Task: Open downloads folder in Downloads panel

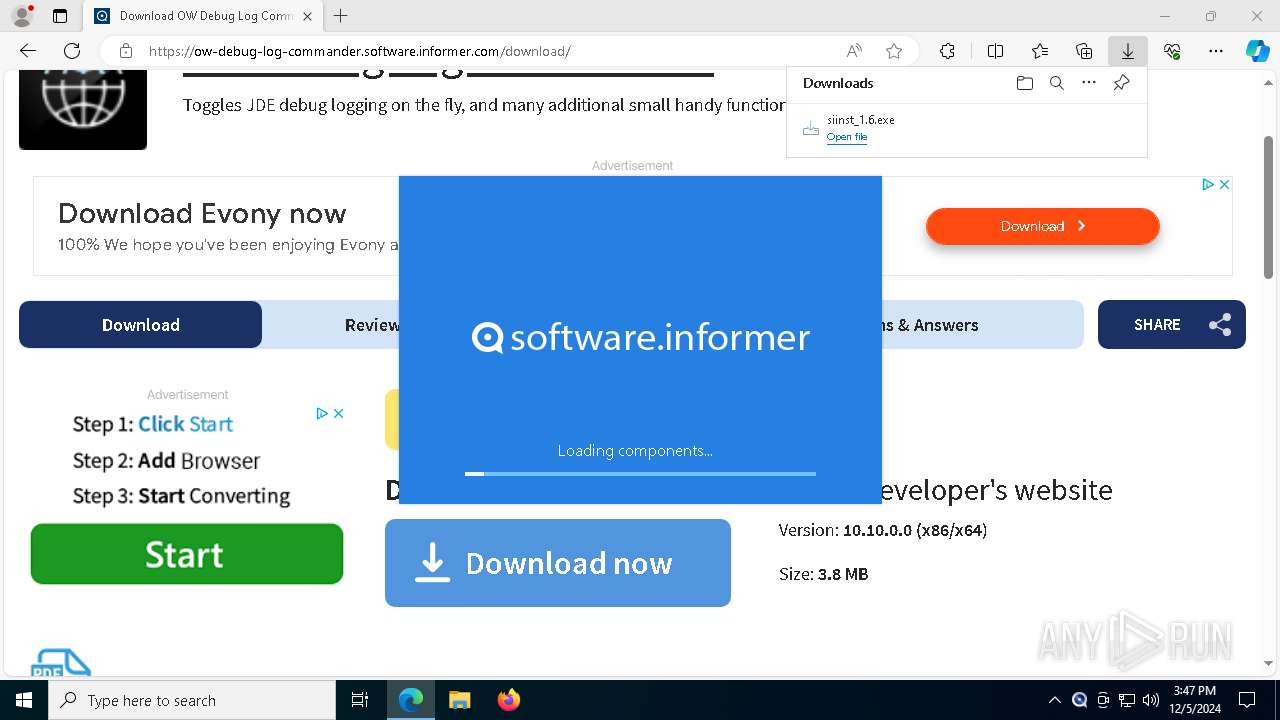Action: [1024, 83]
